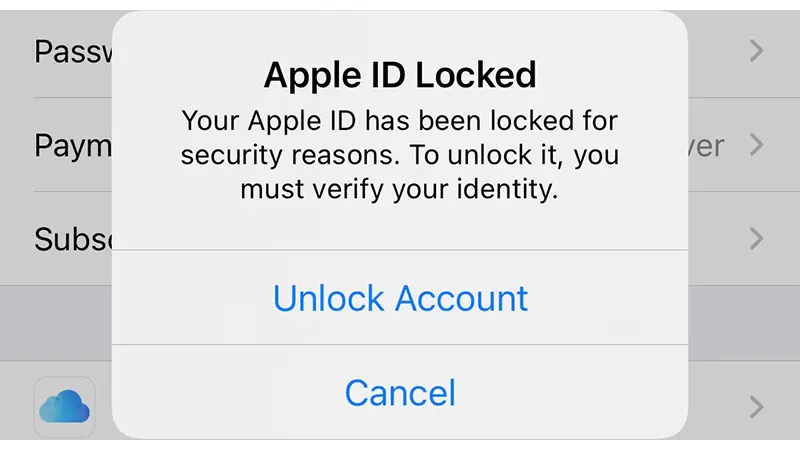Tap the Unlock Account button
Viewport: 800px width, 450px height.
(400, 298)
